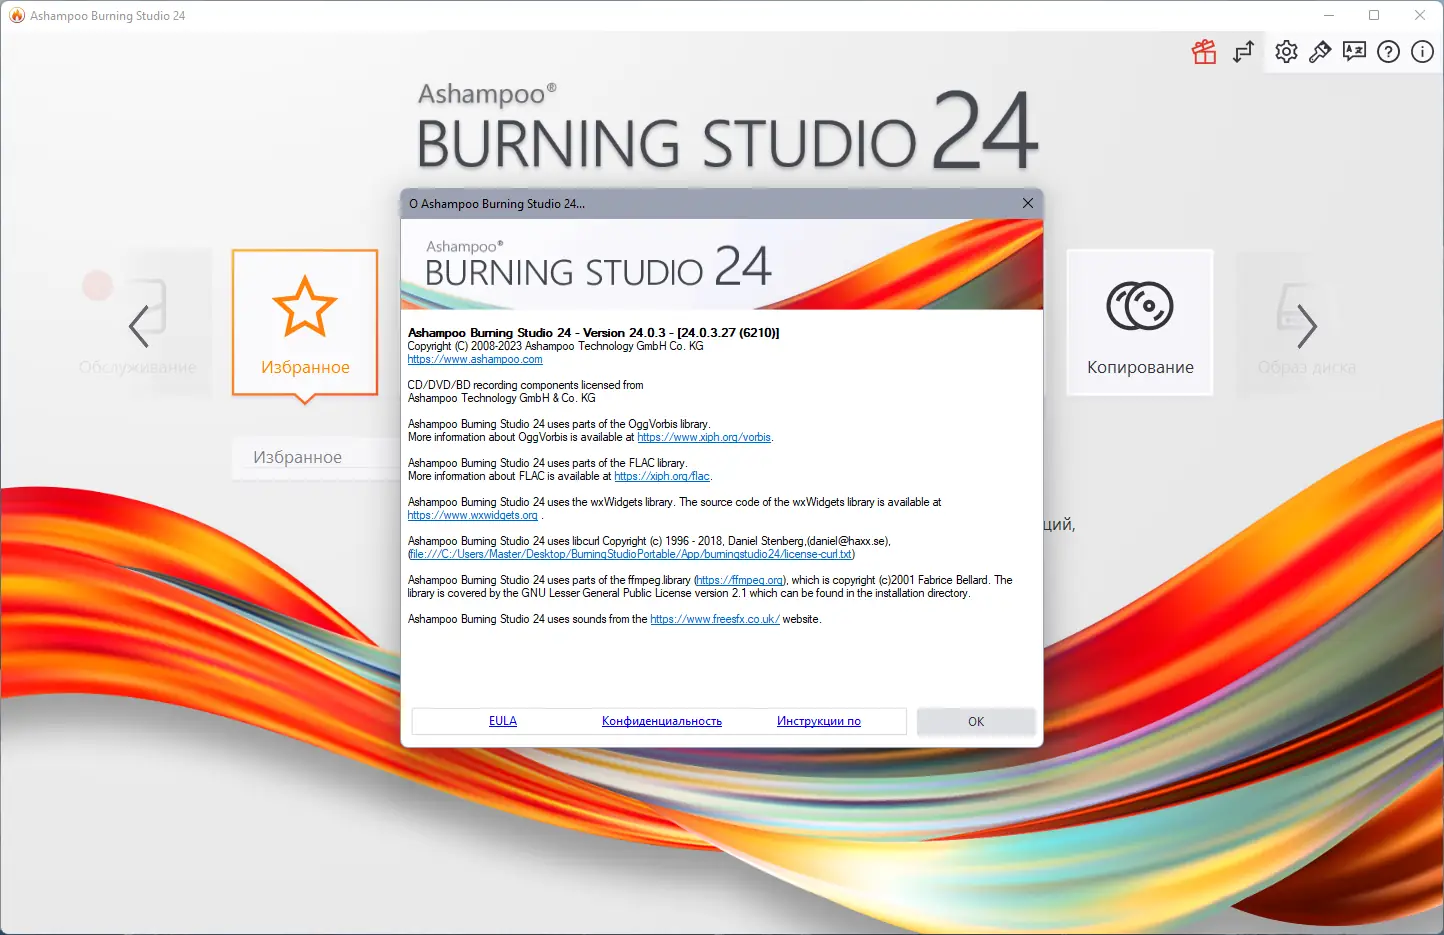Close the Ashampoo Burning Studio main window

[1420, 15]
